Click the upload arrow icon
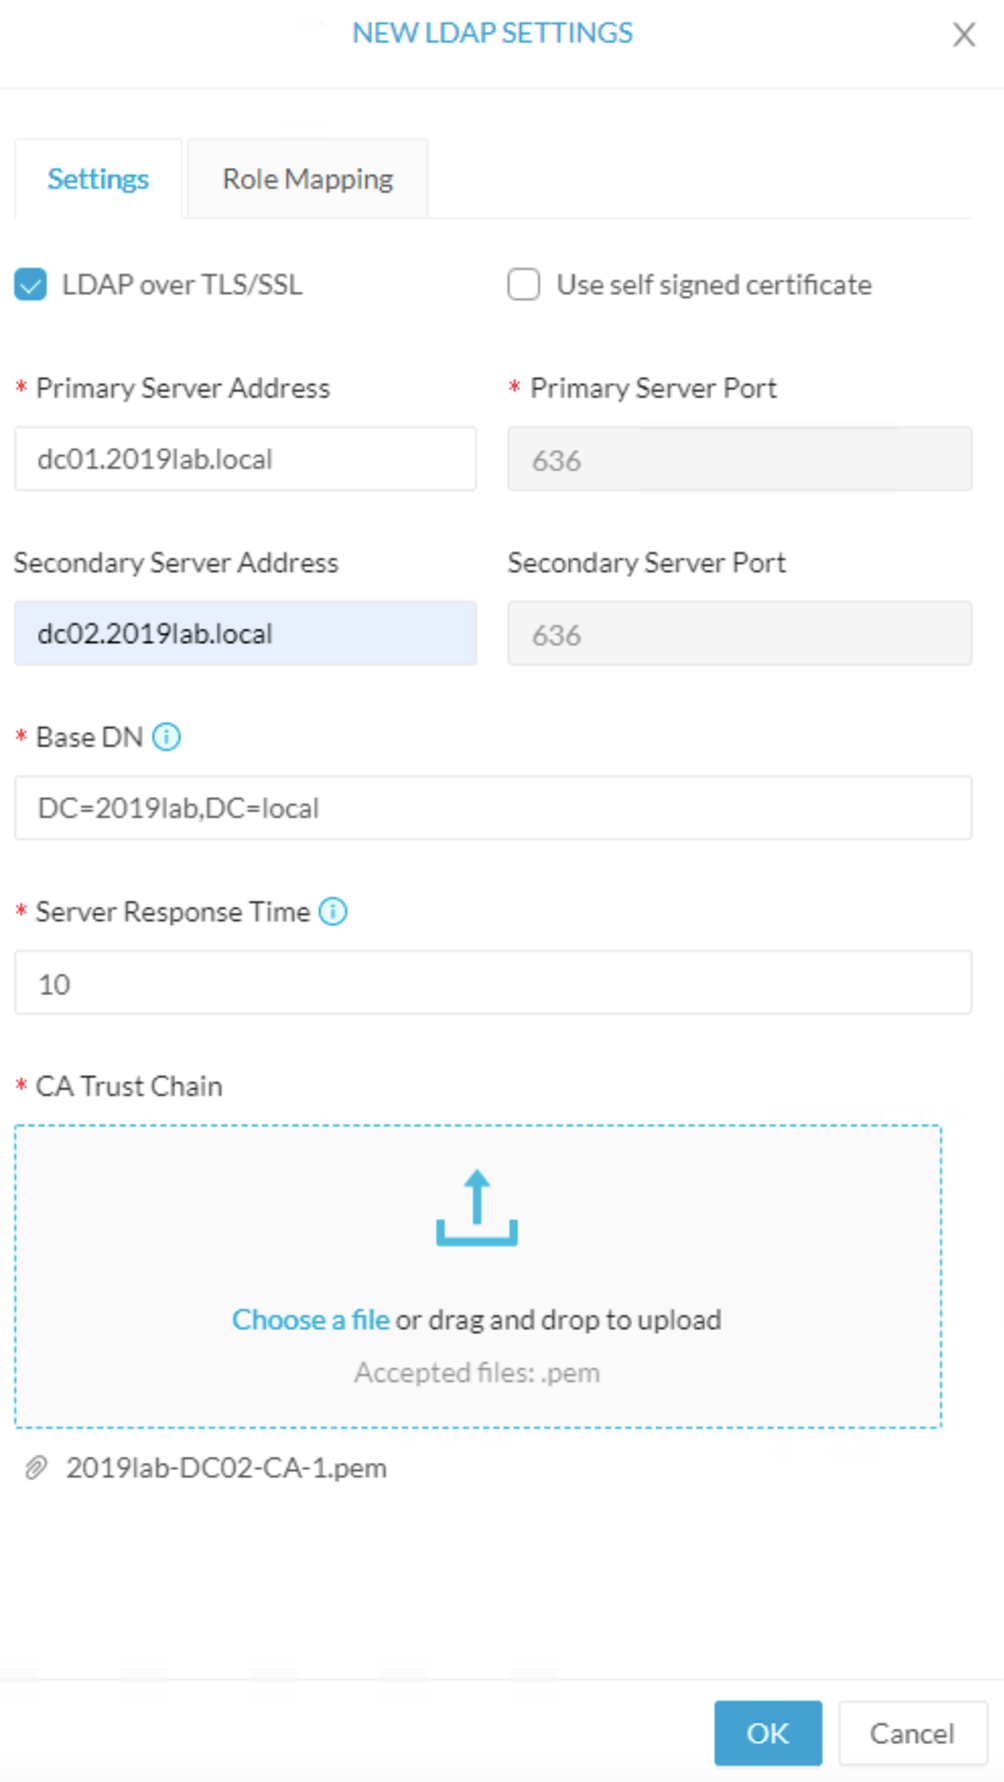 pos(477,1208)
